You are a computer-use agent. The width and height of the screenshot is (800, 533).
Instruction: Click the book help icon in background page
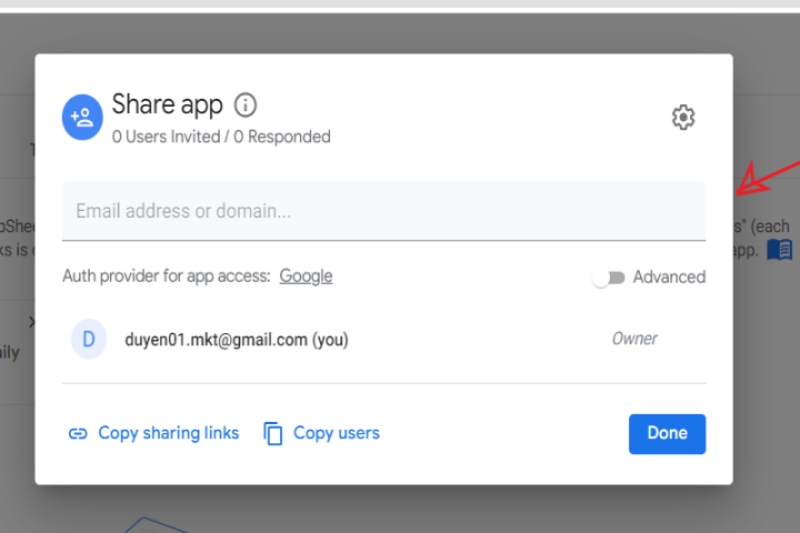click(780, 250)
